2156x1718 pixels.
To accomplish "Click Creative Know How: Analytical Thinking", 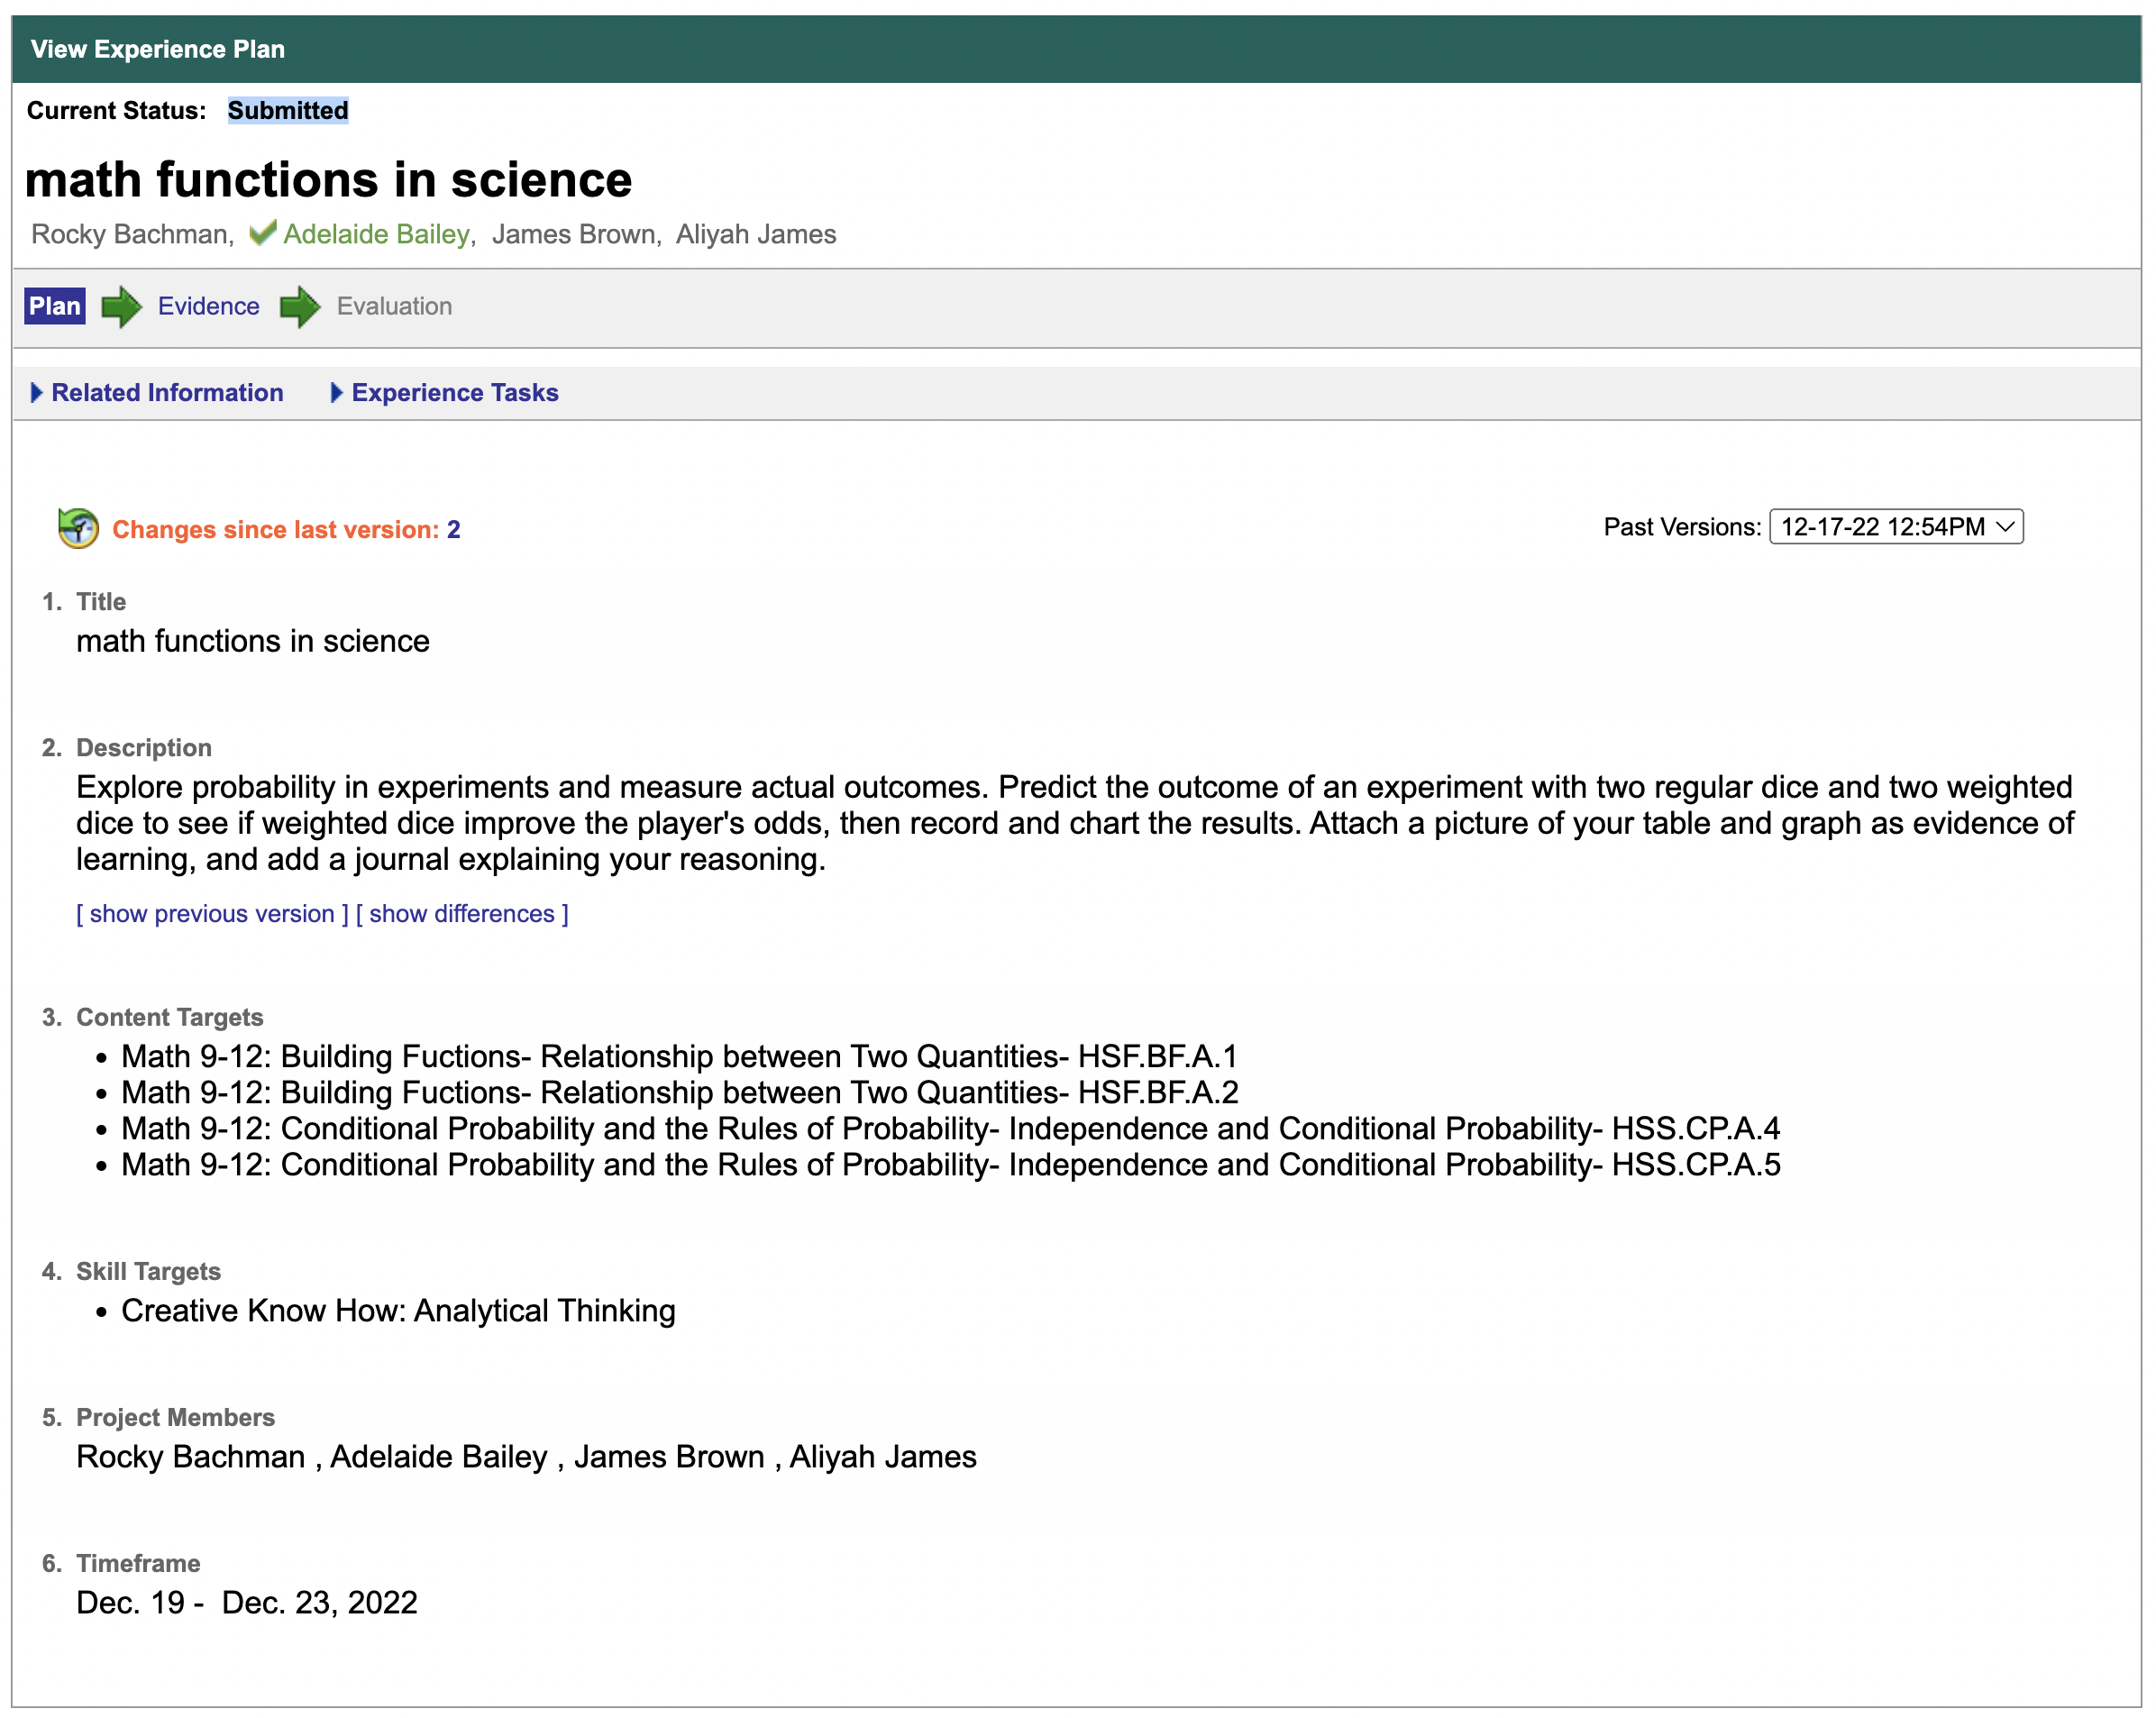I will click(399, 1311).
